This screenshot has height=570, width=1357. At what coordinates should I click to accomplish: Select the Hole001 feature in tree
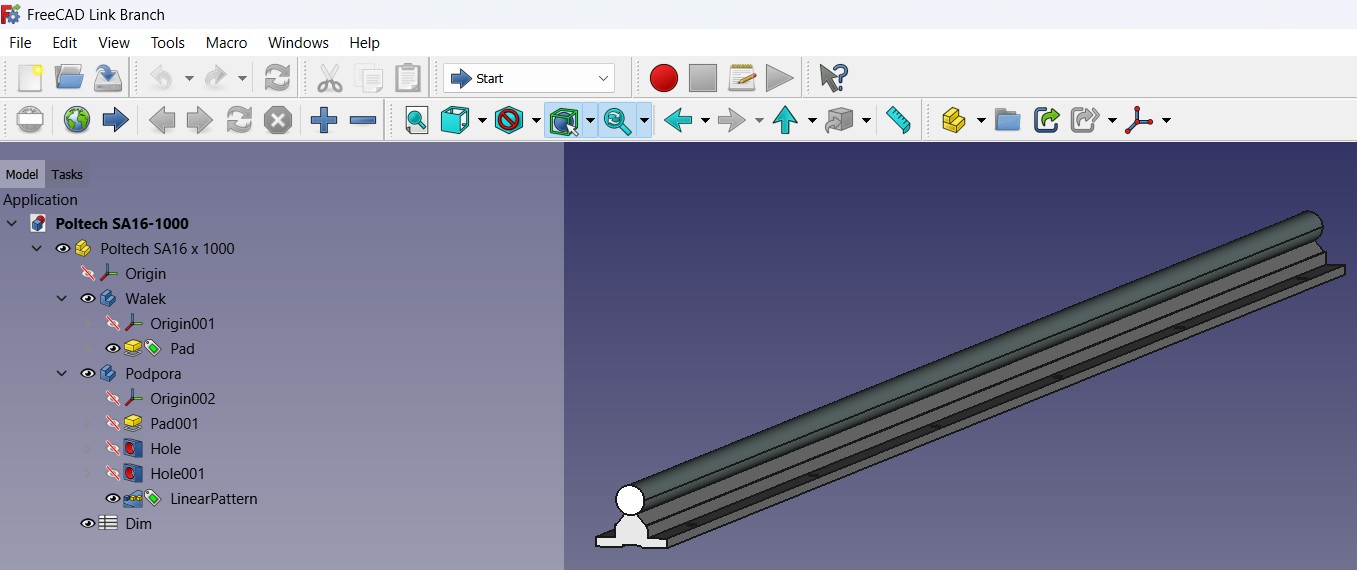177,473
